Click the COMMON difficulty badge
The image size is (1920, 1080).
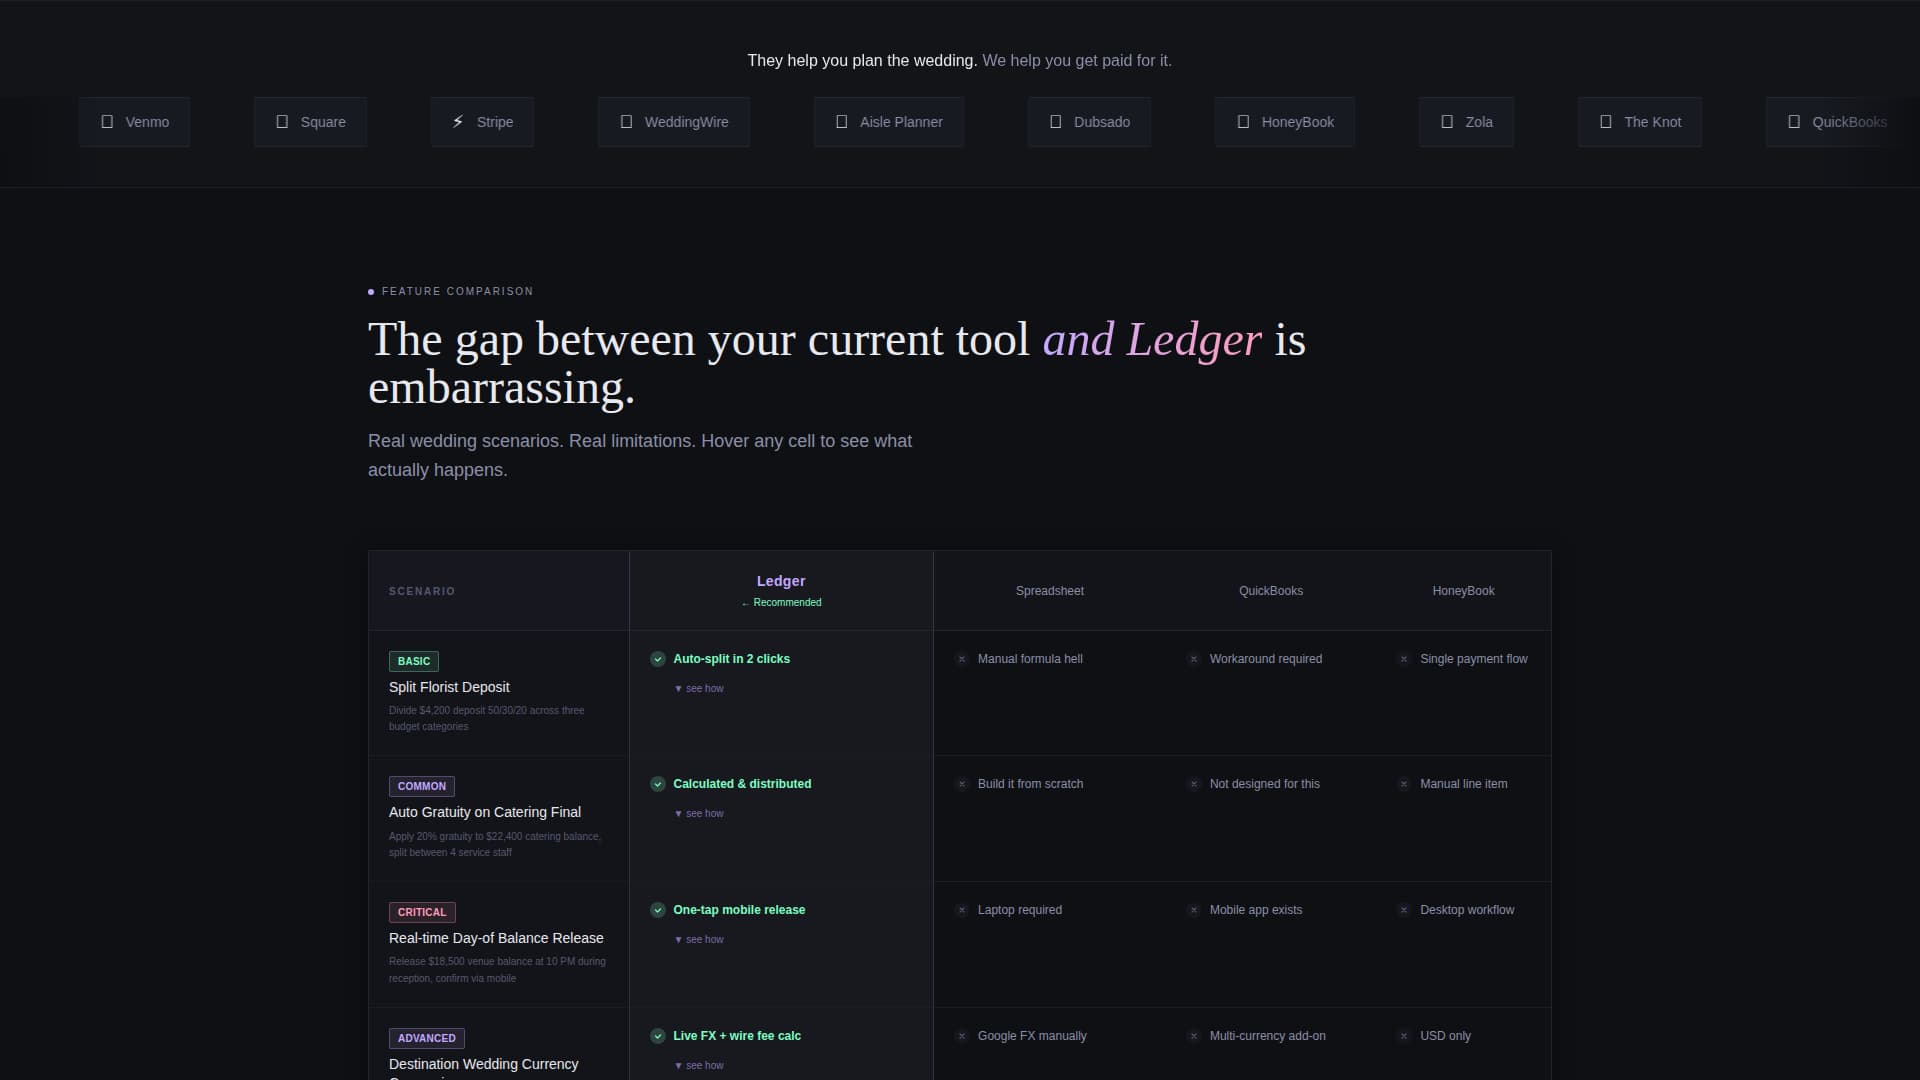point(422,786)
